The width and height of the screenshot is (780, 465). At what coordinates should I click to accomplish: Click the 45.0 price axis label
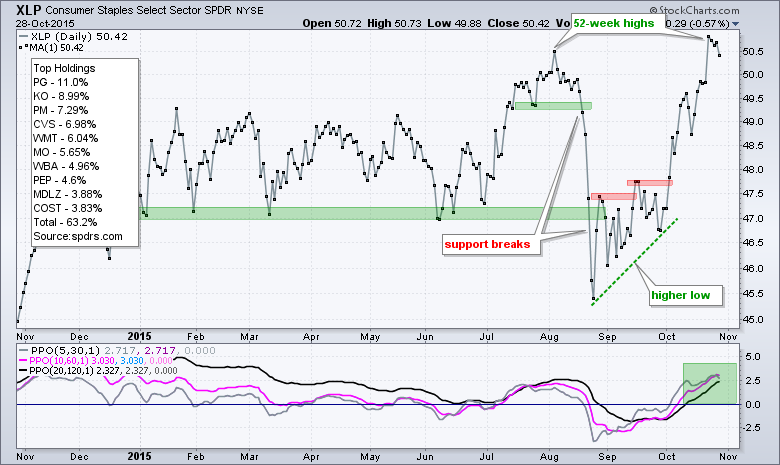[753, 320]
